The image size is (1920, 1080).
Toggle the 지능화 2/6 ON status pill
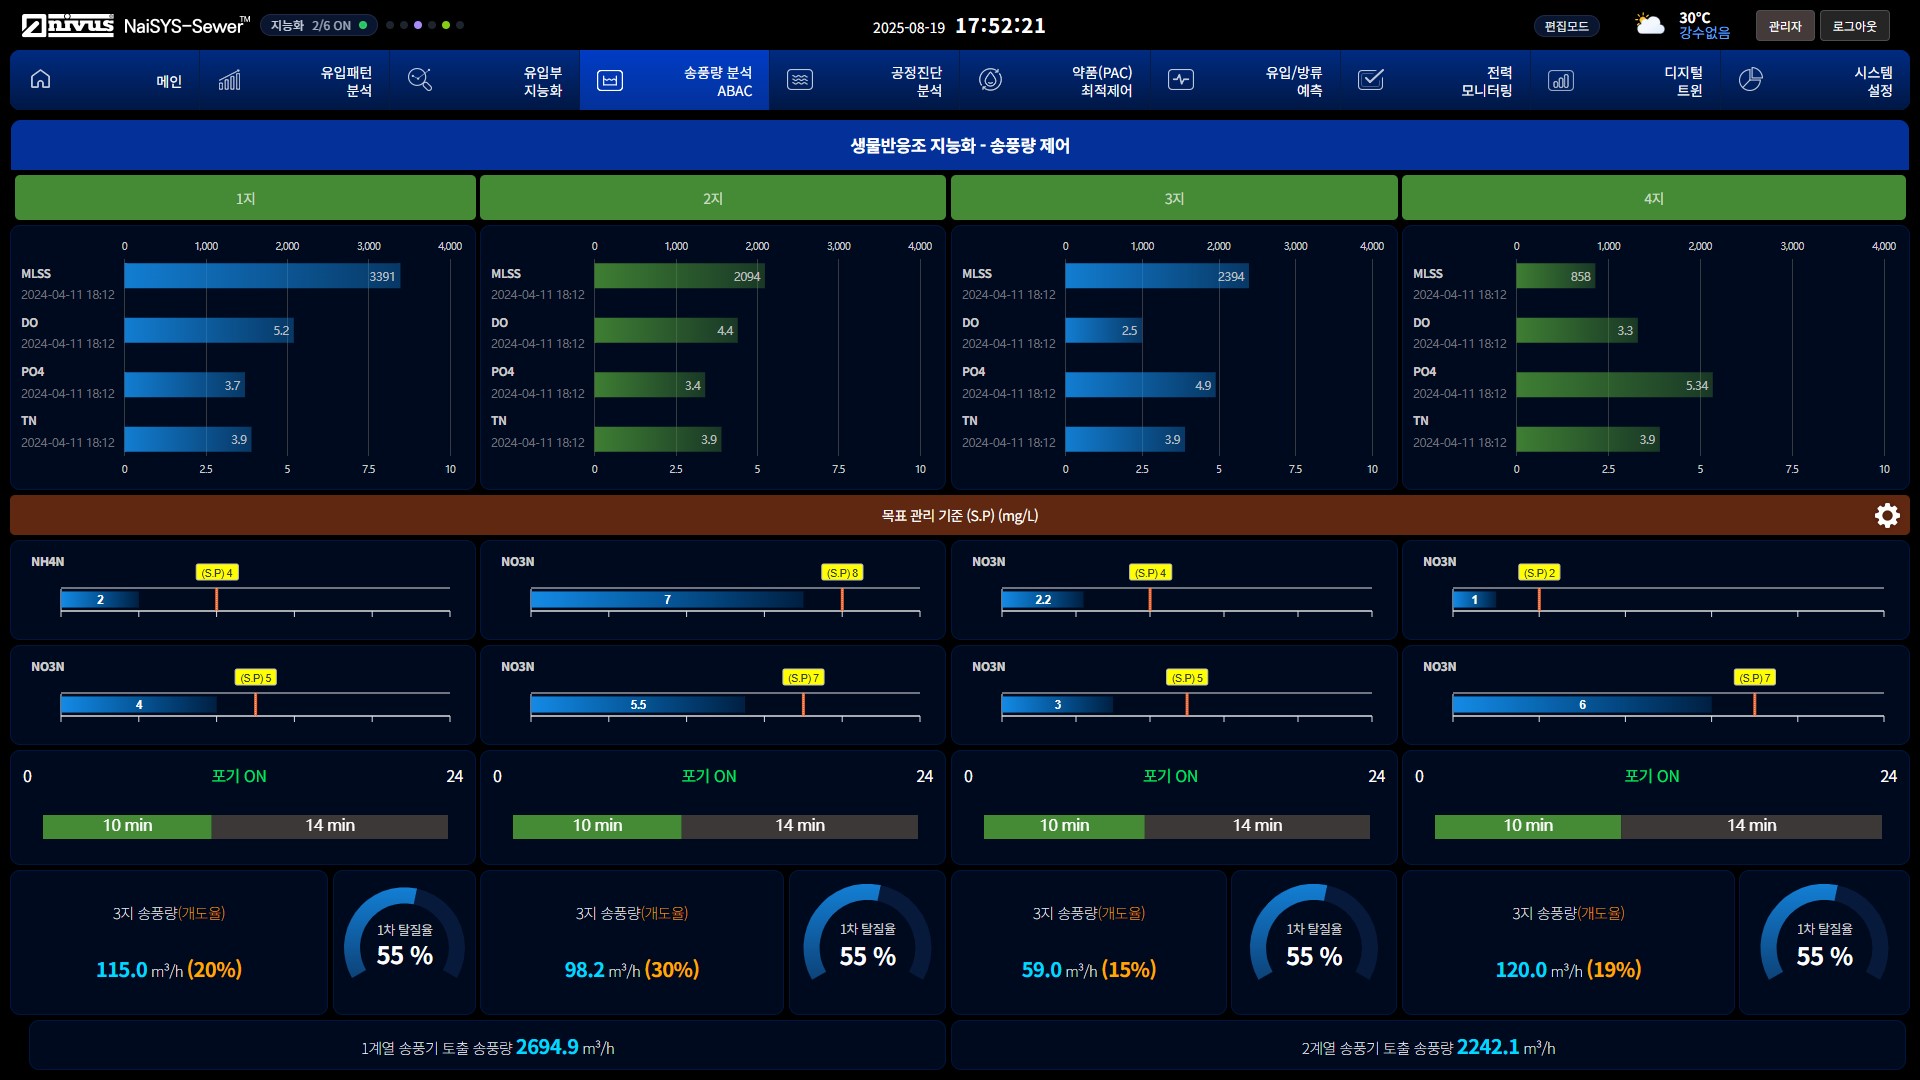318,25
